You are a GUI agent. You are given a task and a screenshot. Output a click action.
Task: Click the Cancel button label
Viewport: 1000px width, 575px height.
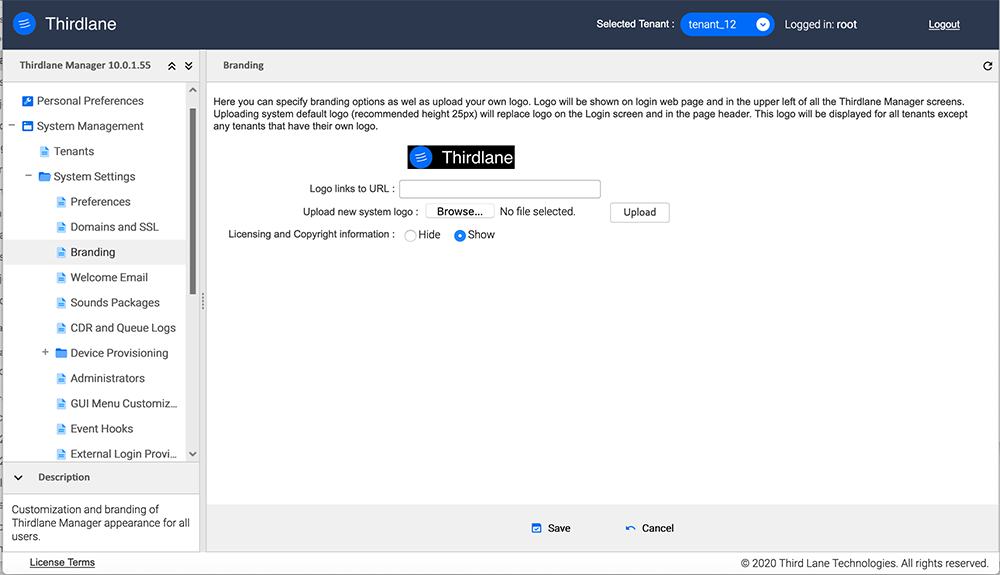(x=658, y=528)
